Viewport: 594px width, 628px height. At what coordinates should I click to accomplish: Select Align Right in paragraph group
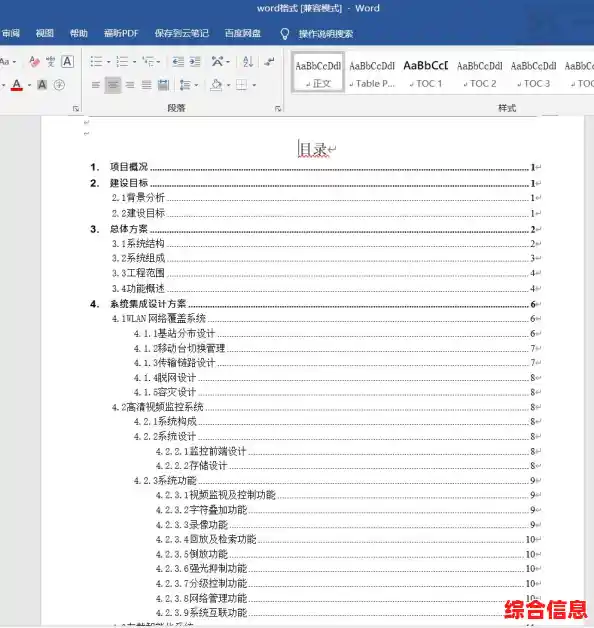click(130, 85)
